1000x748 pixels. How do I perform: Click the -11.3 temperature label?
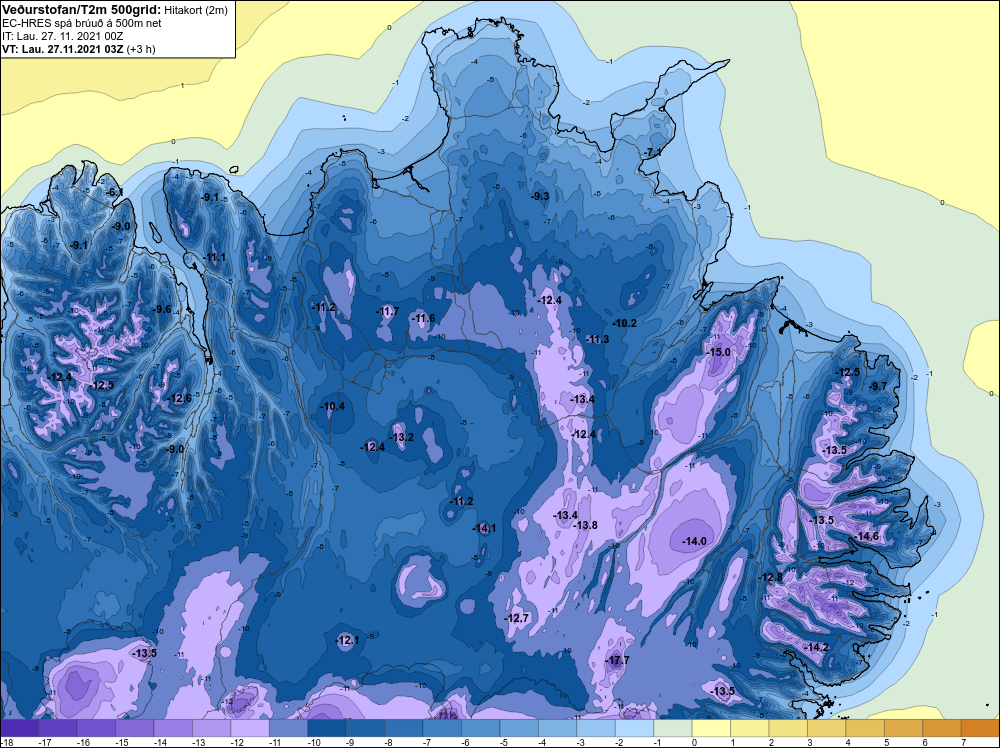pyautogui.click(x=598, y=339)
